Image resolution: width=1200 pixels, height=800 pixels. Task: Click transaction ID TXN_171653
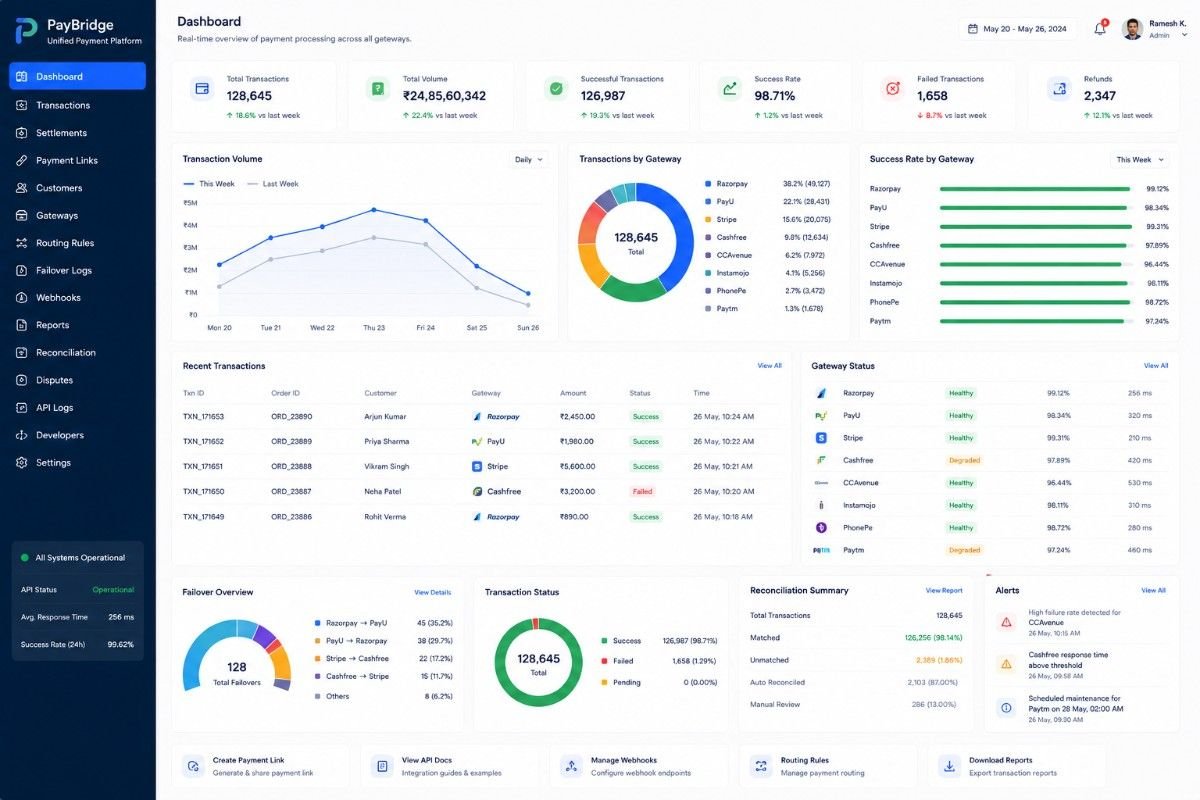[x=203, y=417]
